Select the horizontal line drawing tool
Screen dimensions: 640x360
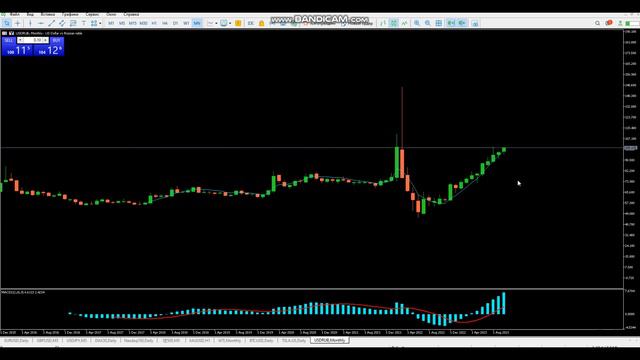[x=41, y=23]
